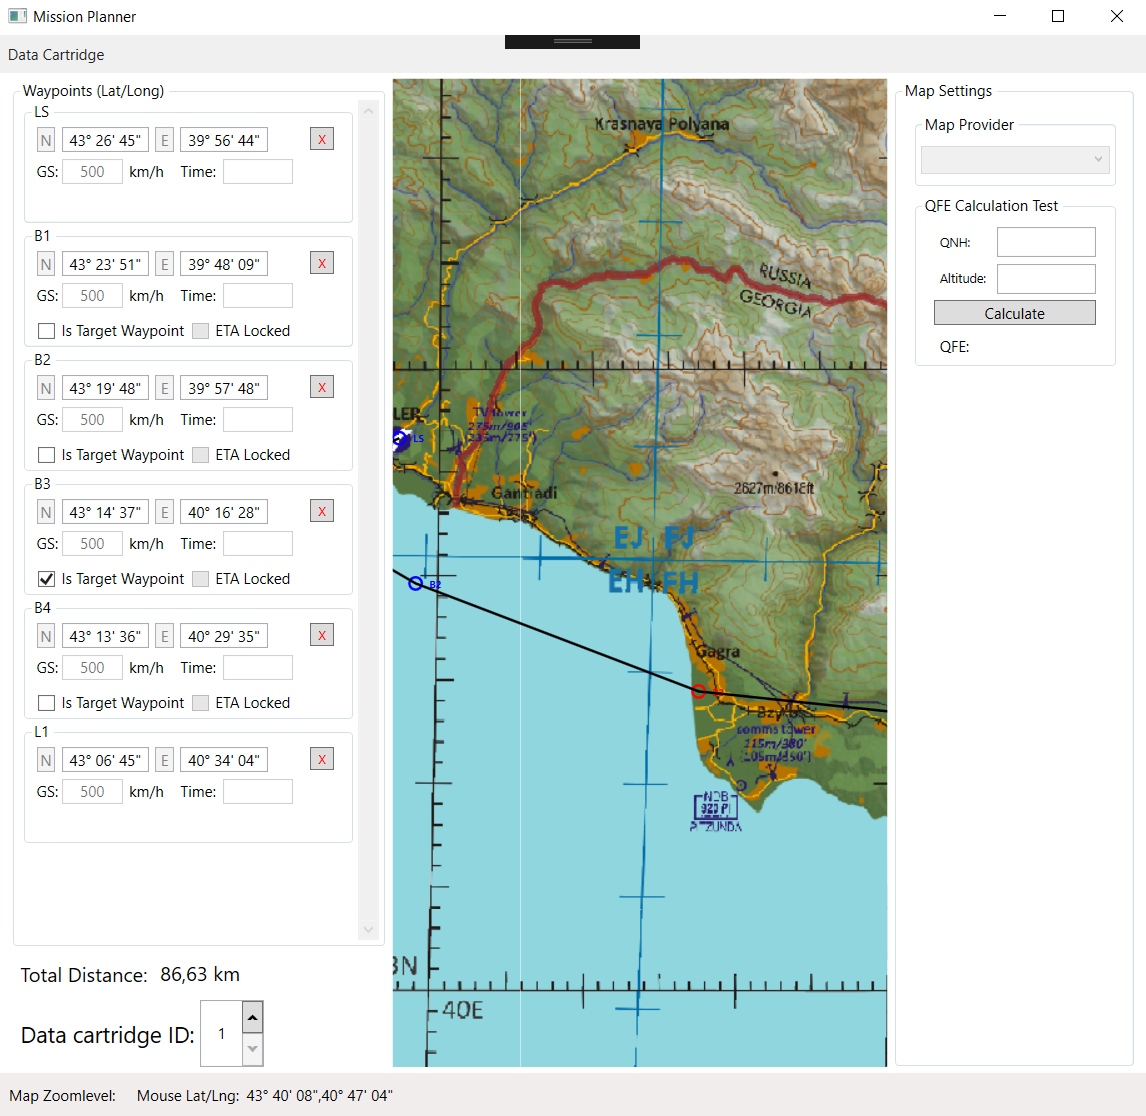This screenshot has height=1116, width=1146.
Task: Open the Map Provider dropdown
Action: [x=1014, y=159]
